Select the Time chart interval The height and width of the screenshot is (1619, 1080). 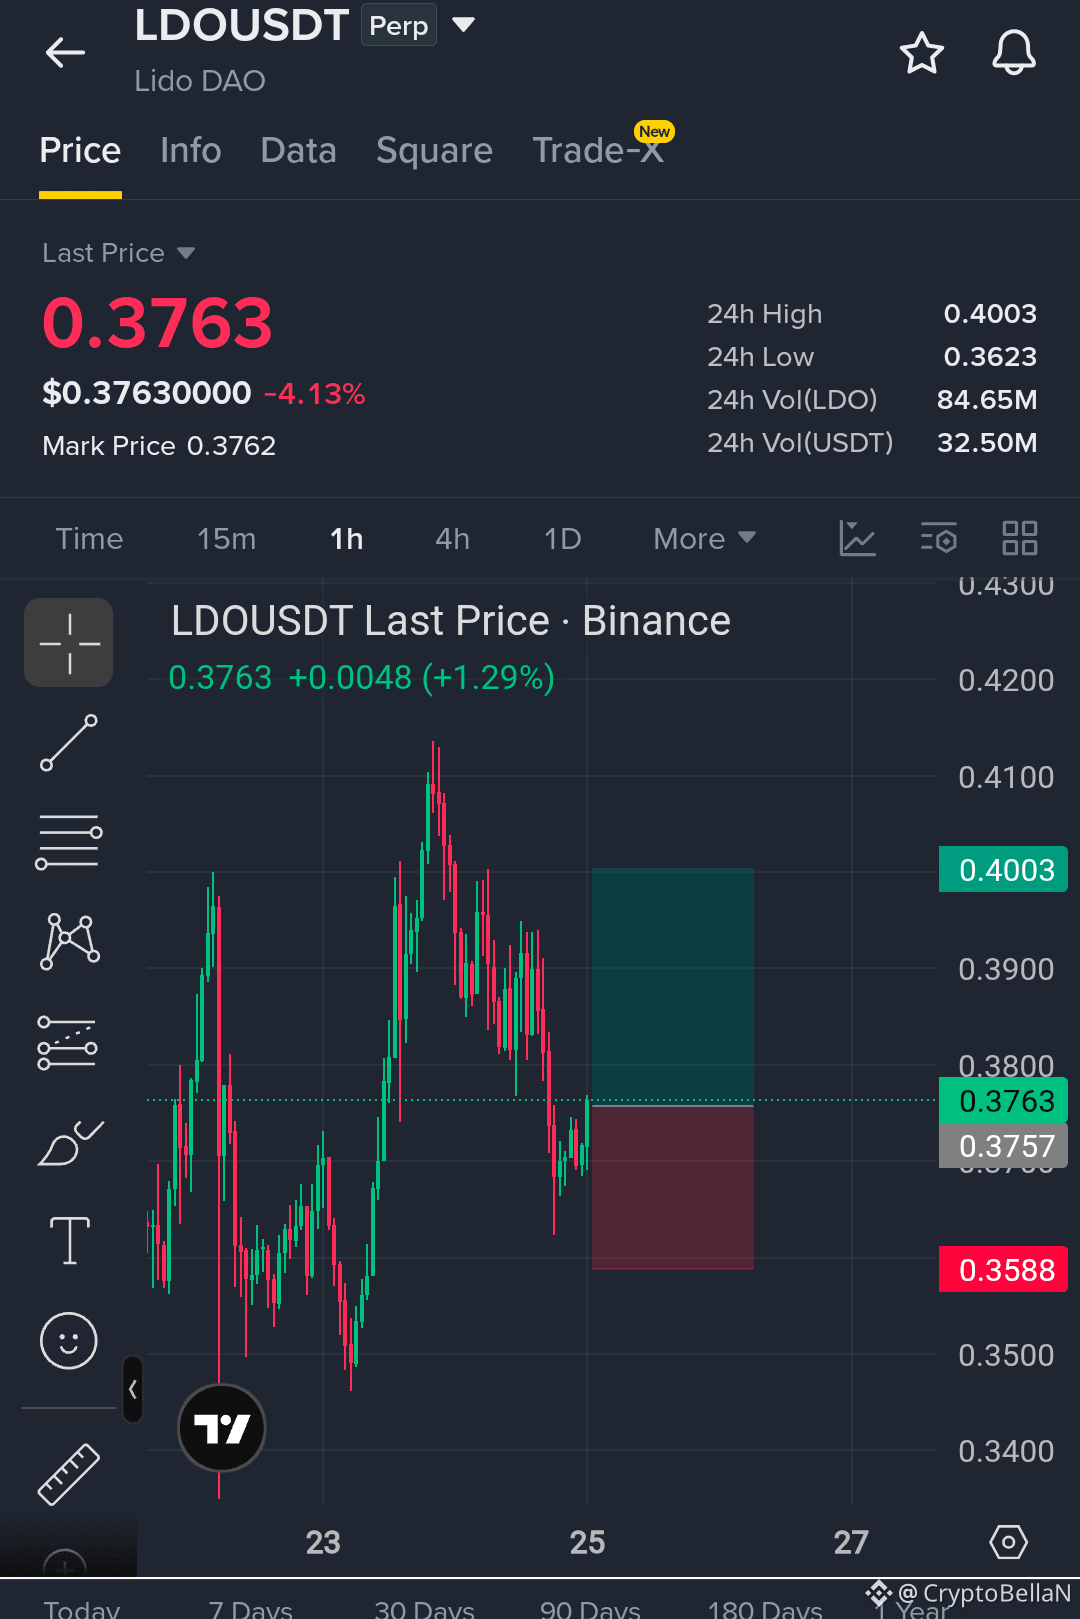[89, 539]
